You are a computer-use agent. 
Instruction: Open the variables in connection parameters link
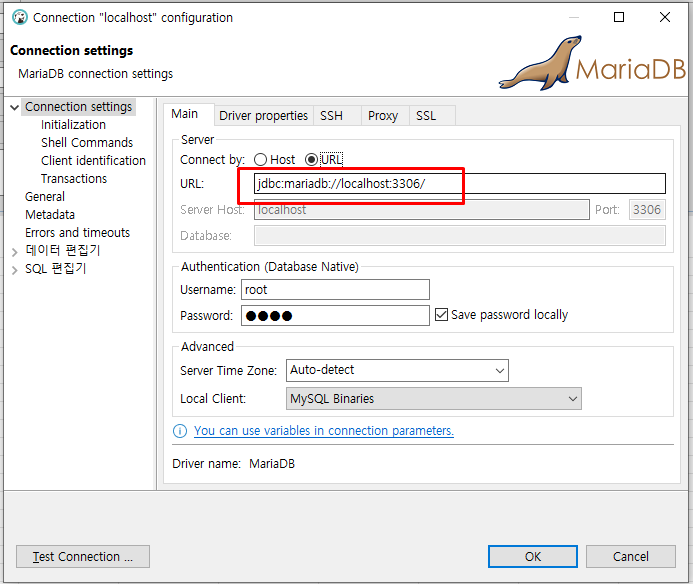point(324,431)
